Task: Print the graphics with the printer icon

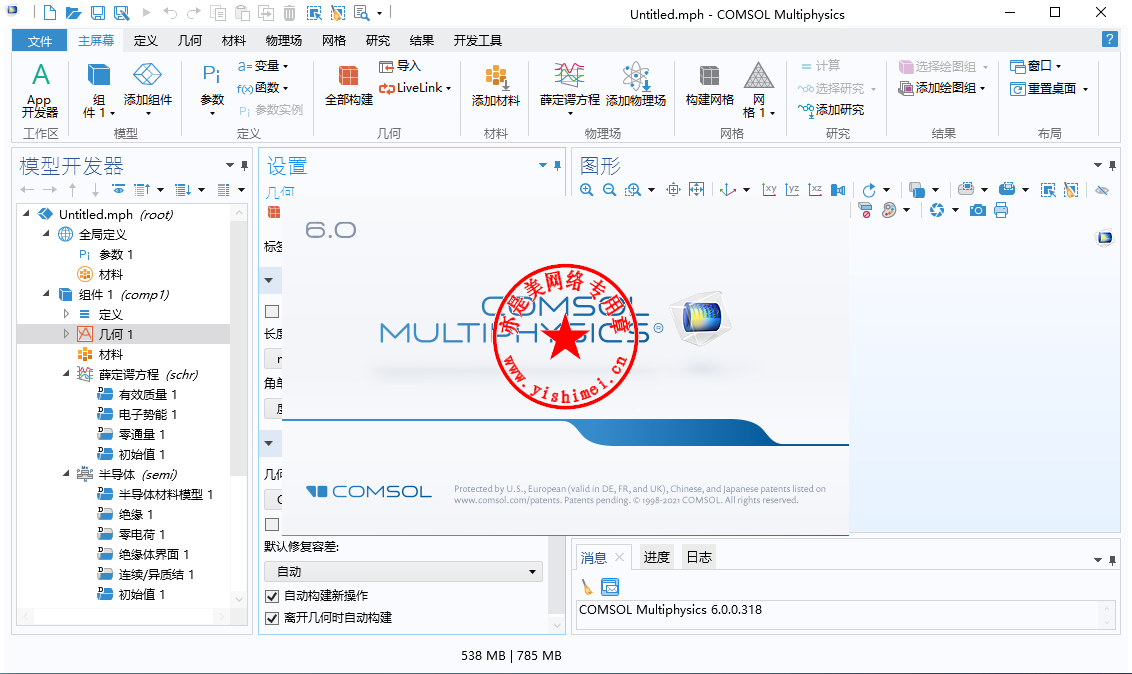Action: pos(1001,210)
